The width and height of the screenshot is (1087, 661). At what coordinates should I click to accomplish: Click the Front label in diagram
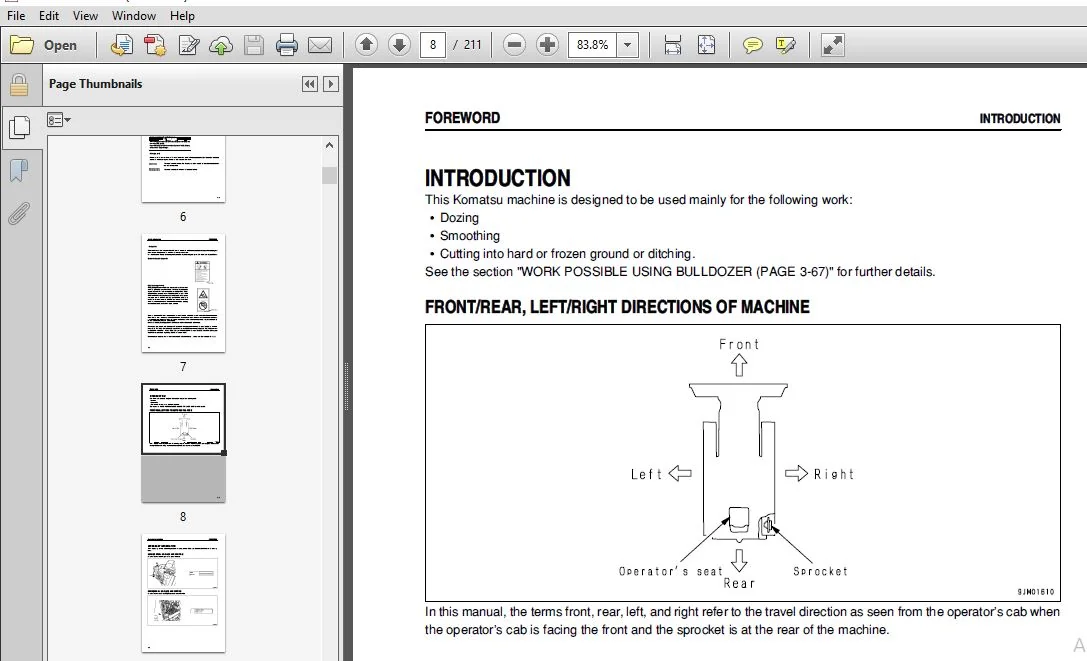point(739,344)
